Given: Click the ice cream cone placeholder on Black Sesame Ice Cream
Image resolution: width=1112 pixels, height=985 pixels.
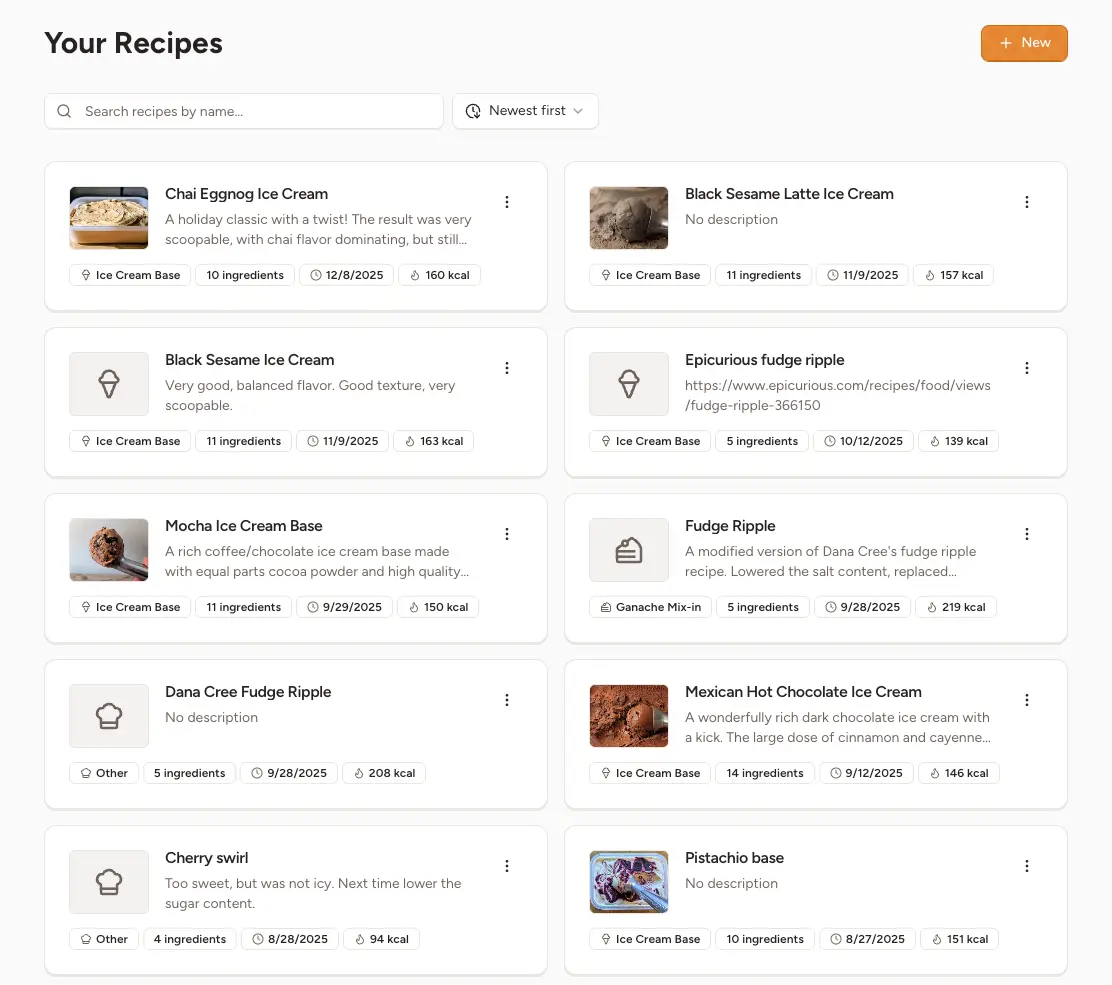Looking at the screenshot, I should coord(108,383).
